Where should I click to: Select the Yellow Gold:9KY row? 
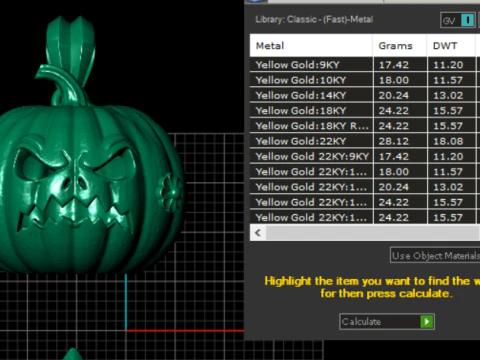[365, 65]
